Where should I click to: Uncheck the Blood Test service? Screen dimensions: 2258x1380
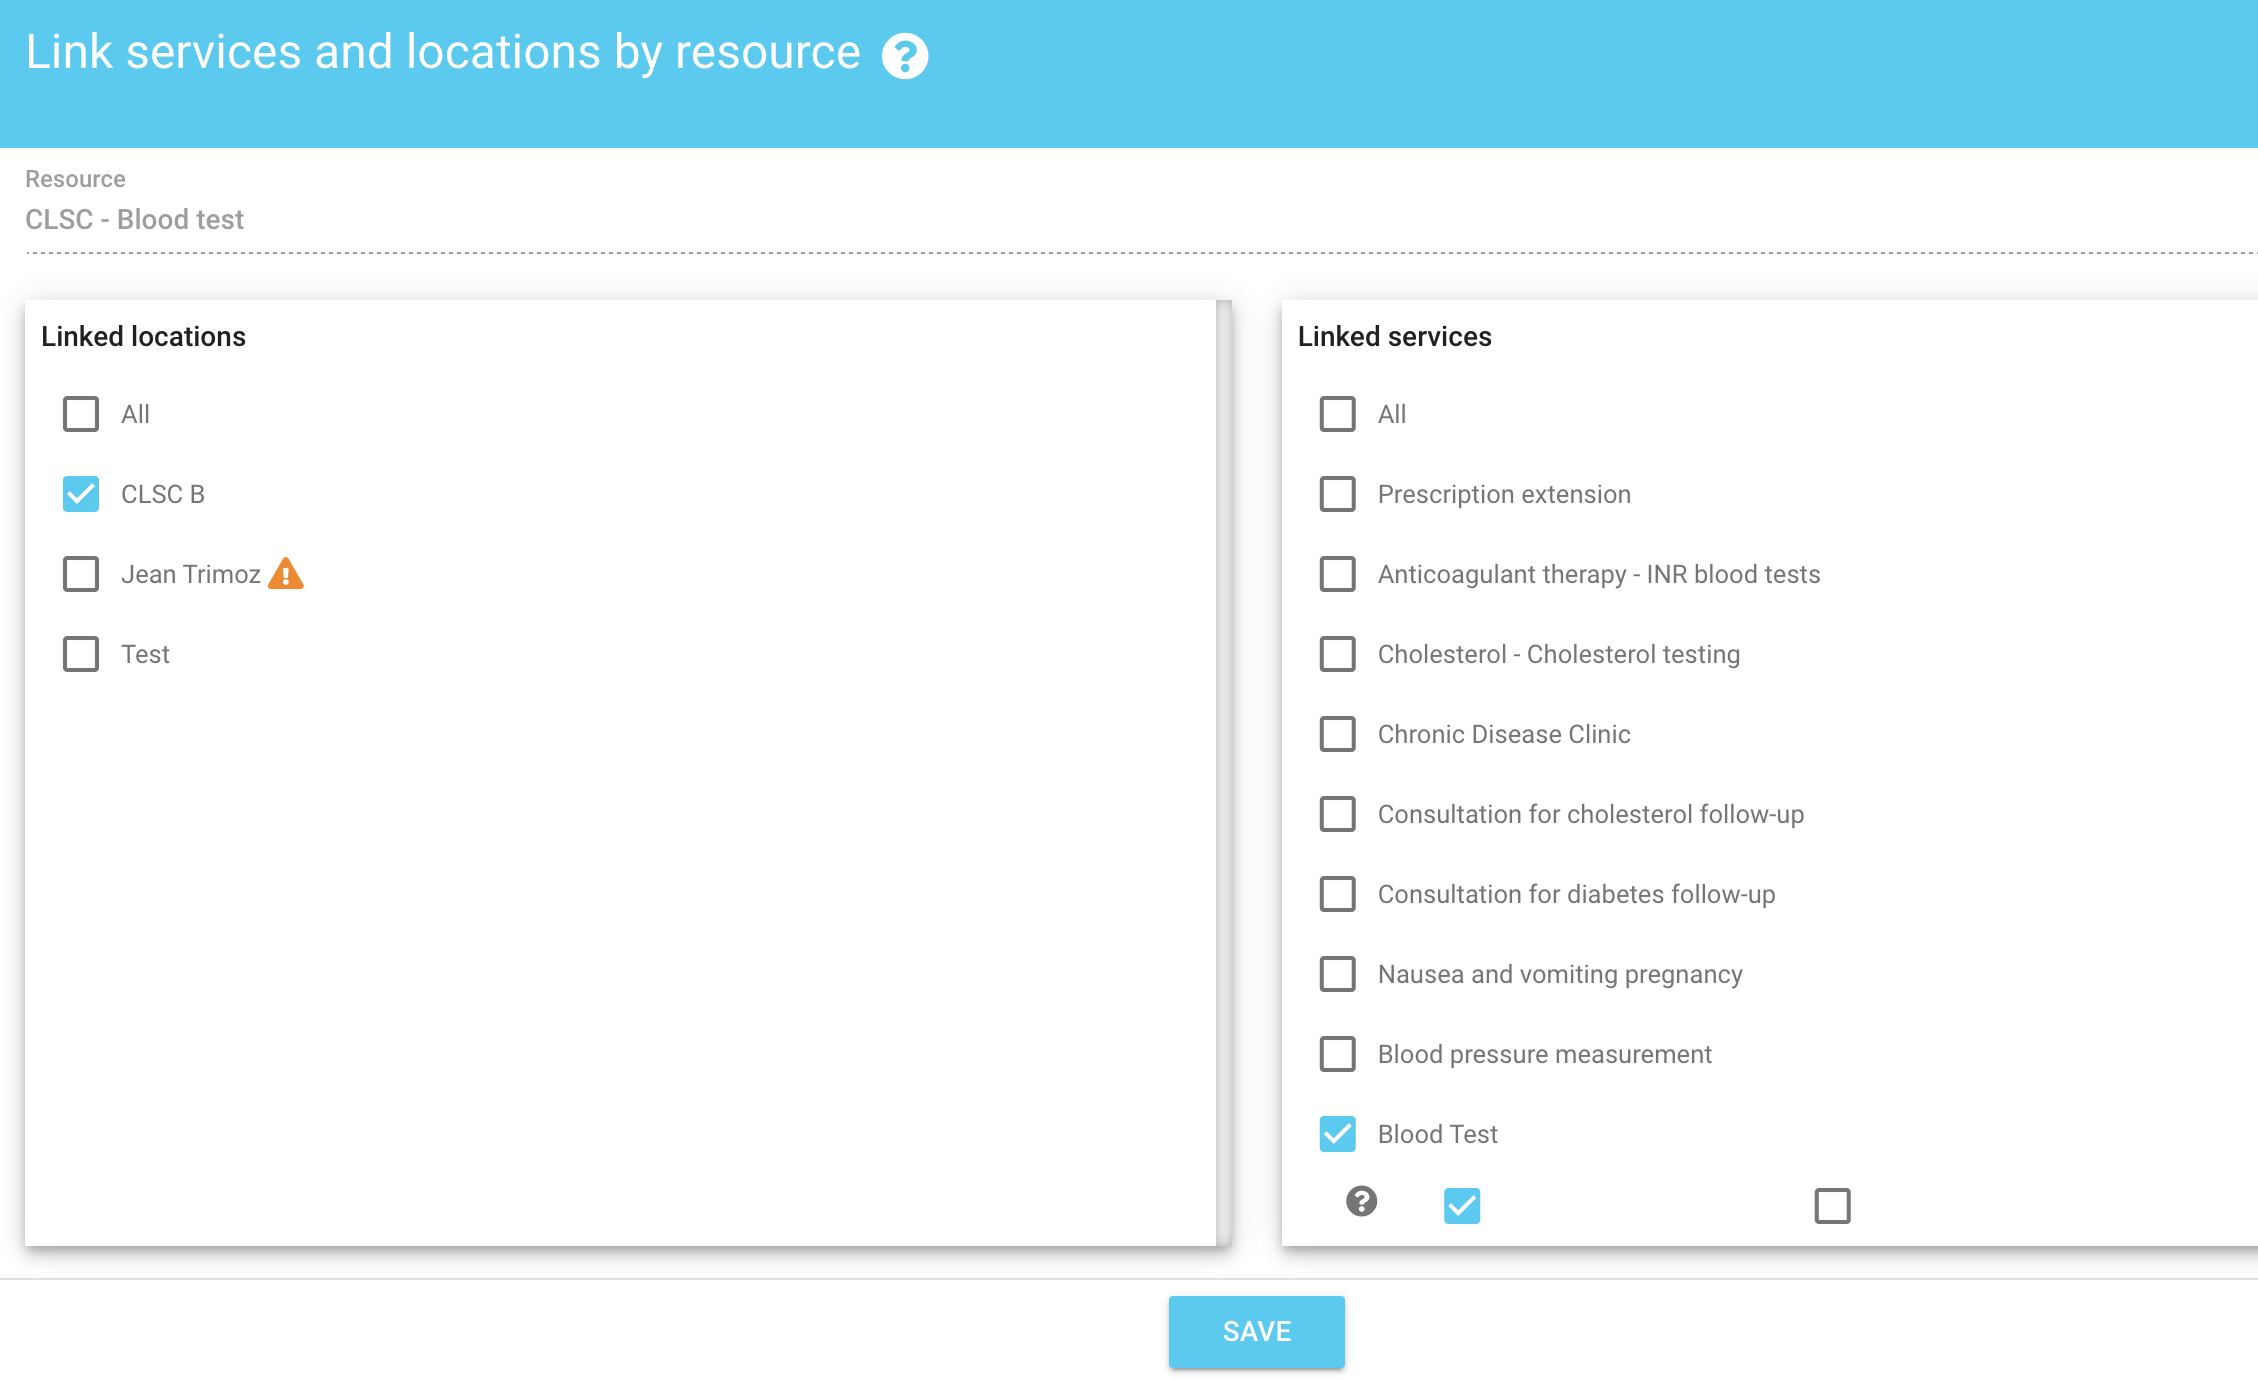click(x=1337, y=1134)
